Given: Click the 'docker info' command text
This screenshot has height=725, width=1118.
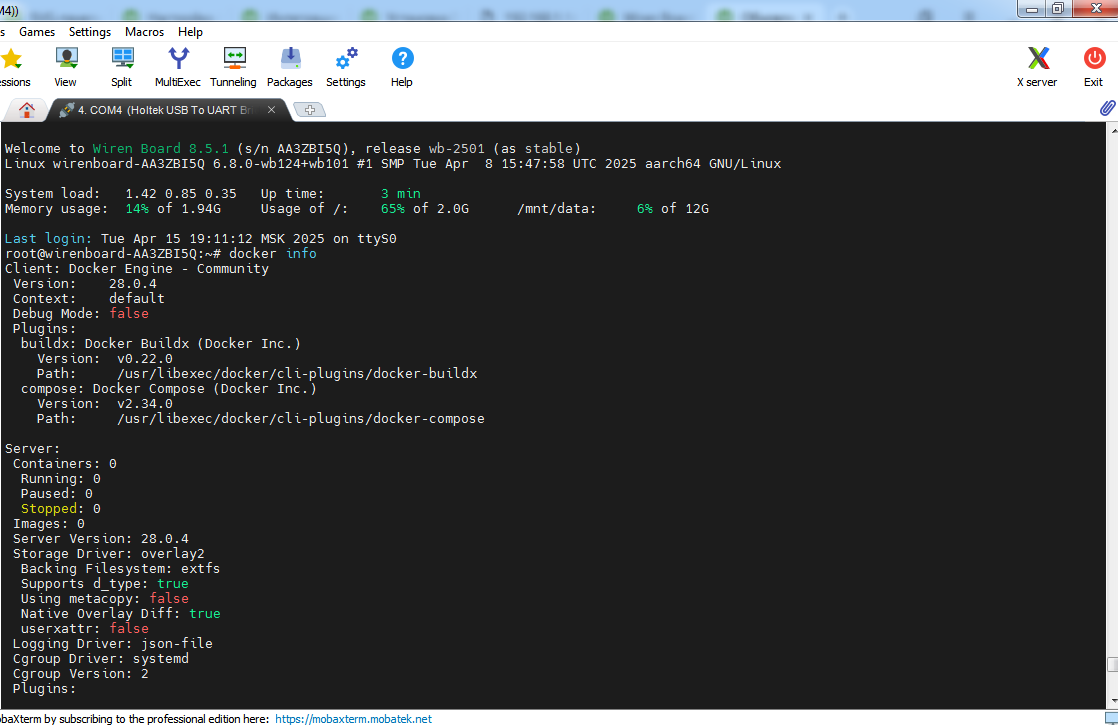Looking at the screenshot, I should click(272, 254).
